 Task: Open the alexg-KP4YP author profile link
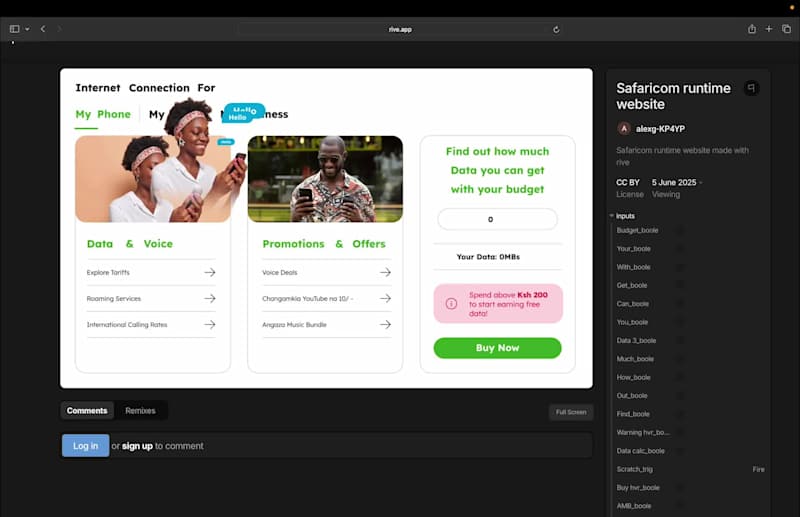pos(660,129)
